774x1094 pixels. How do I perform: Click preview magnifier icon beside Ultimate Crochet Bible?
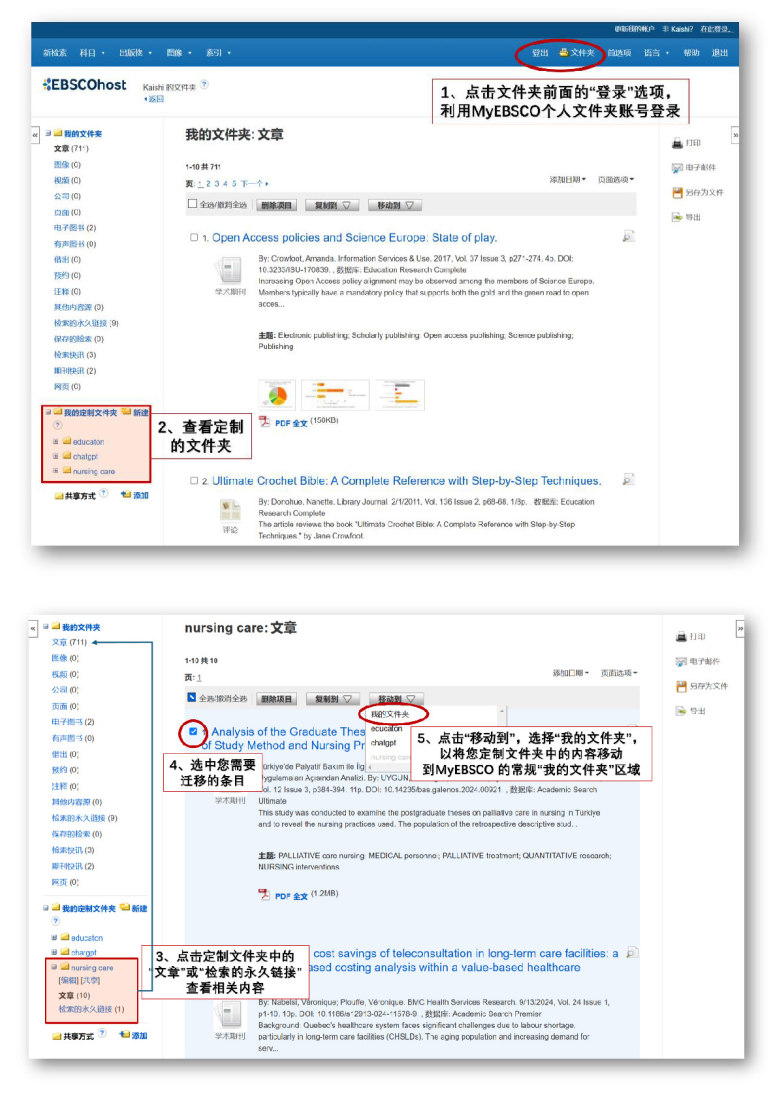[628, 480]
